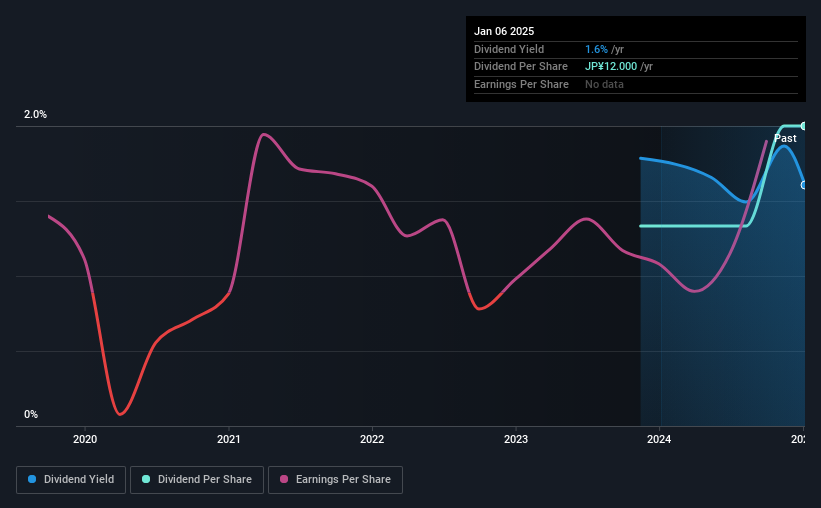Toggle the Earnings Per Share legend button
Screen dimensions: 821x508
pyautogui.click(x=335, y=480)
